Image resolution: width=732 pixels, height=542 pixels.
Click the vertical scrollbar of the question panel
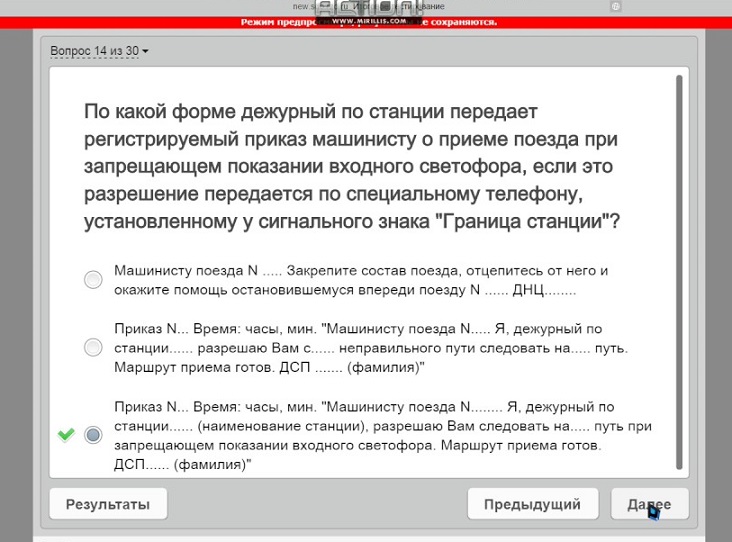[680, 270]
